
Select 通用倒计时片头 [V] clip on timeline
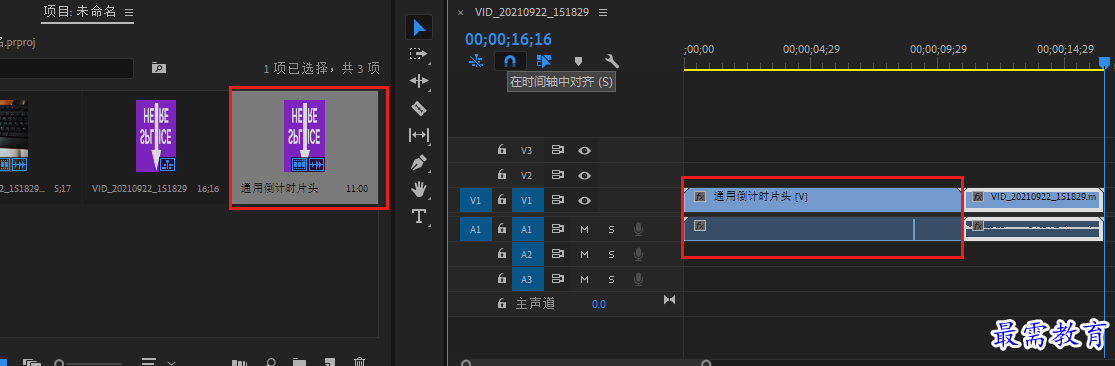(822, 200)
